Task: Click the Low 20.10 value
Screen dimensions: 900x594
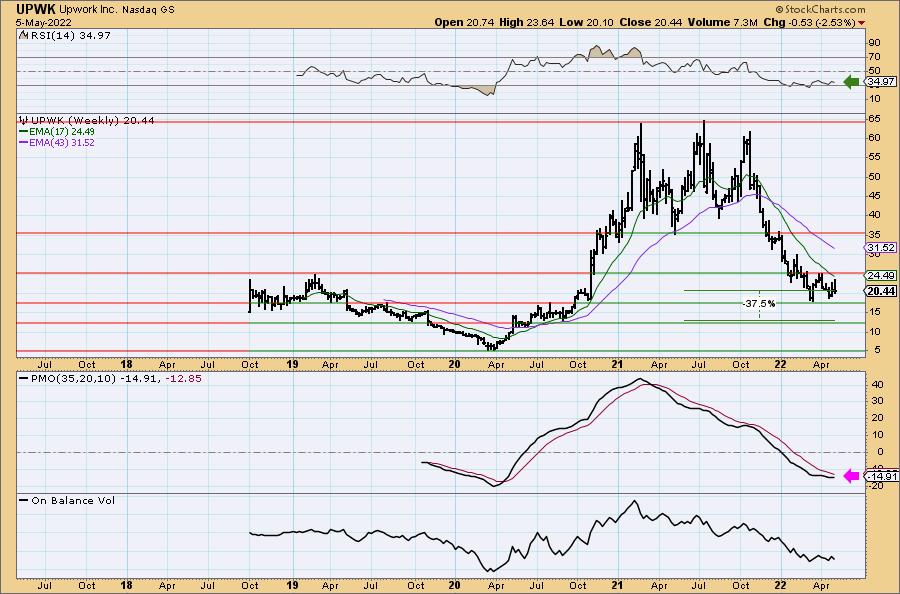Action: click(x=586, y=22)
